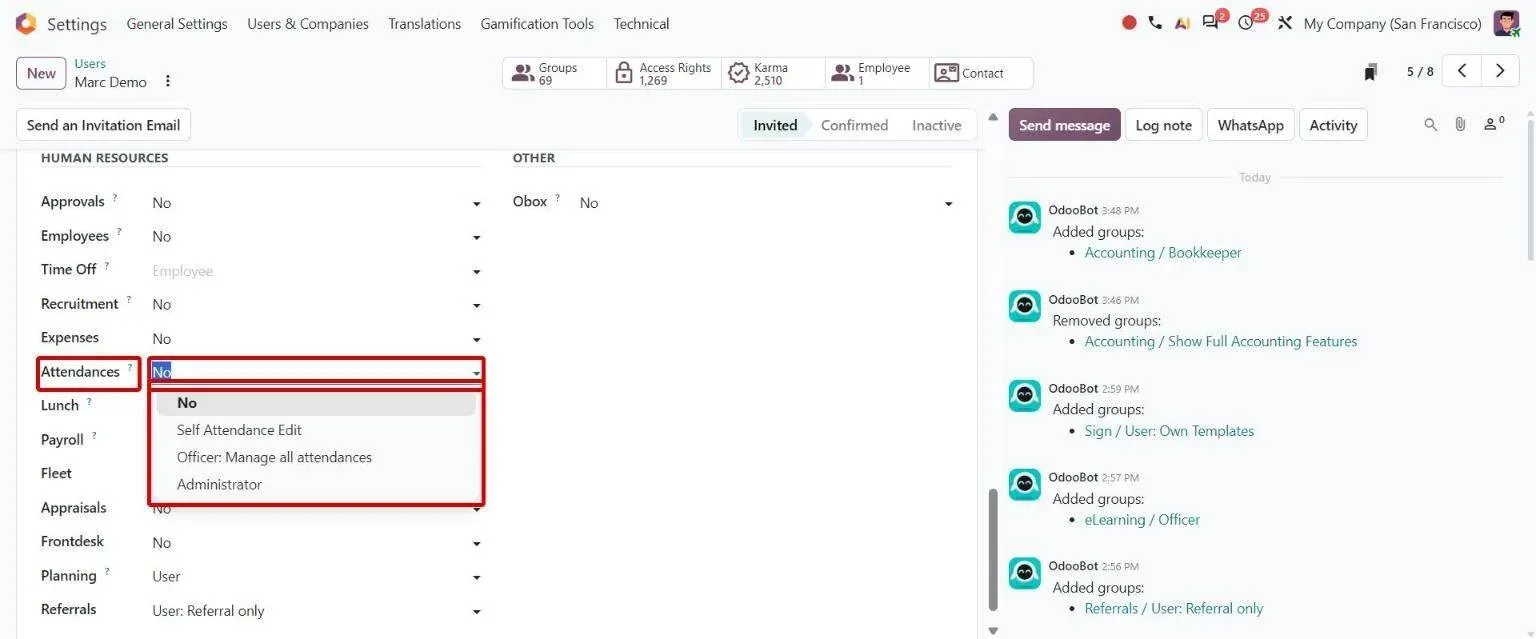Screen dimensions: 1536x639
Task: Open the Approvals dropdown
Action: [x=316, y=203]
